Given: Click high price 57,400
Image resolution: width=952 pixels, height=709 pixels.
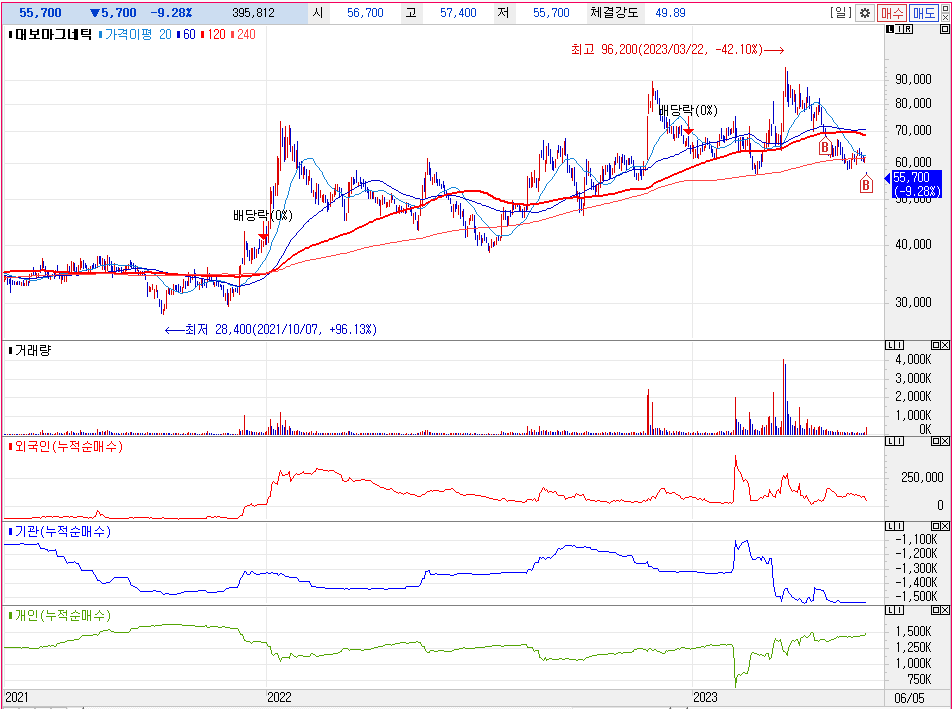Looking at the screenshot, I should coord(458,13).
